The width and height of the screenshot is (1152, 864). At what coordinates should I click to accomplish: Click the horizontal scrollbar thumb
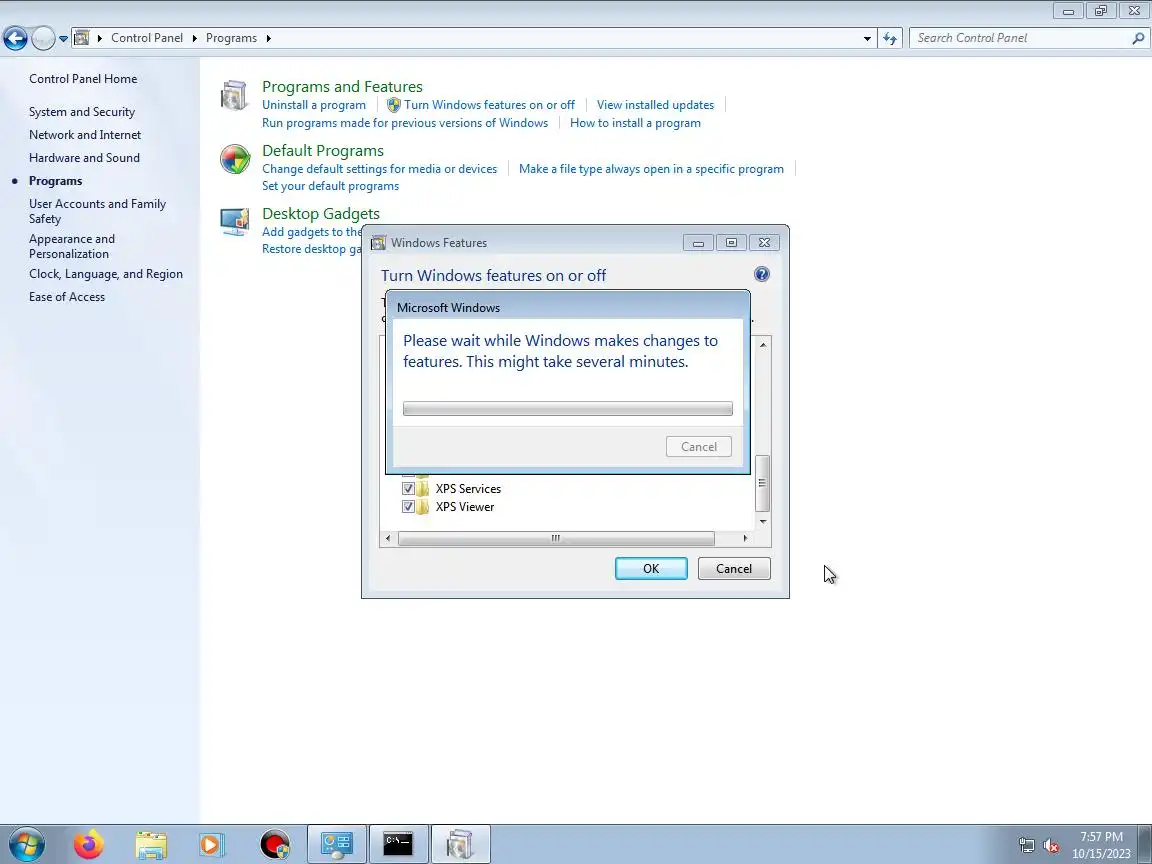point(556,539)
